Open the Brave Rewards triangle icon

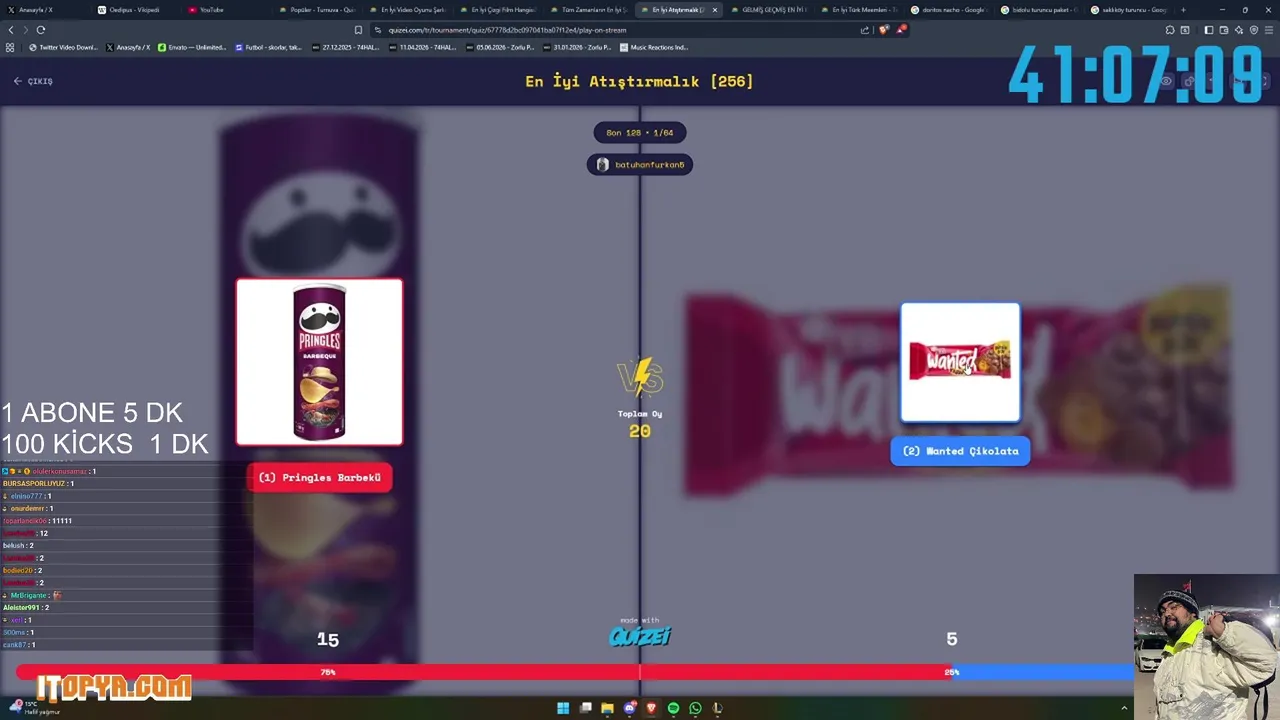click(901, 30)
